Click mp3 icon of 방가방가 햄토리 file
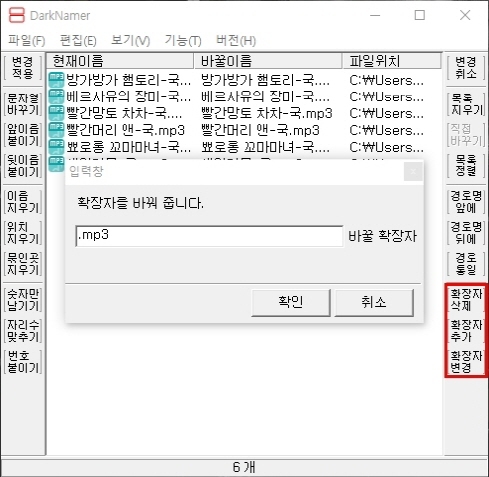The height and width of the screenshot is (477, 489). pyautogui.click(x=56, y=80)
